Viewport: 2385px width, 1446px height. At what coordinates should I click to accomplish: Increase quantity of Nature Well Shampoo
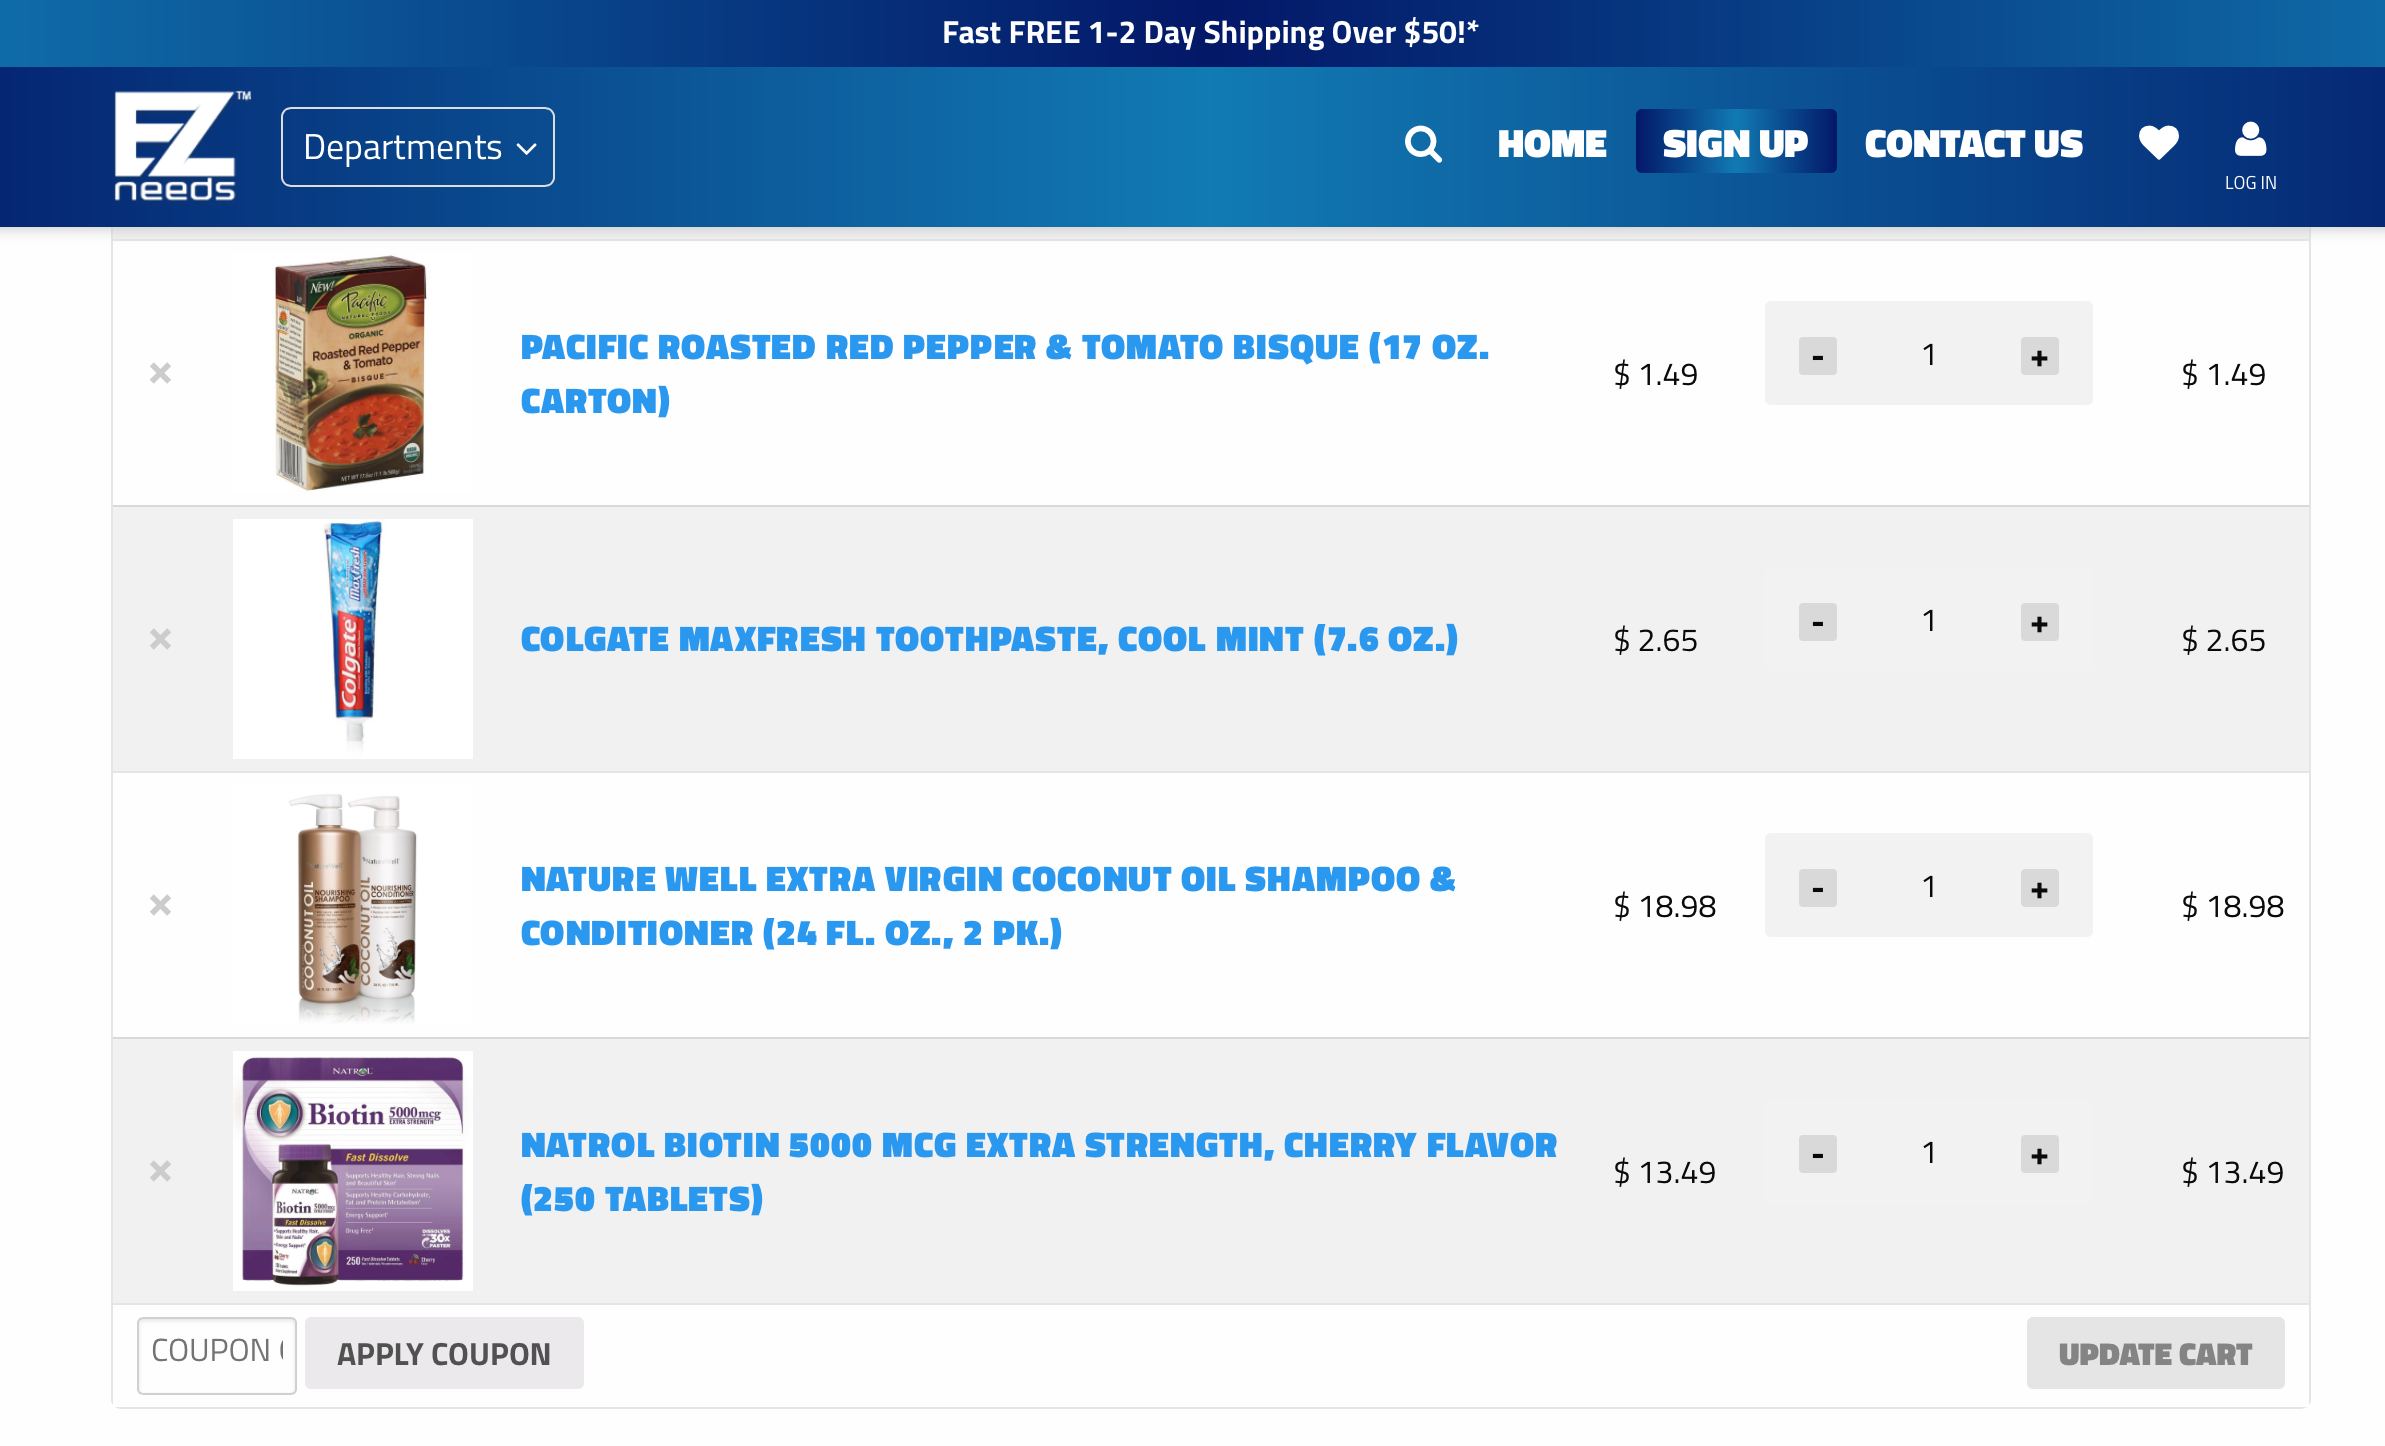tap(2039, 888)
